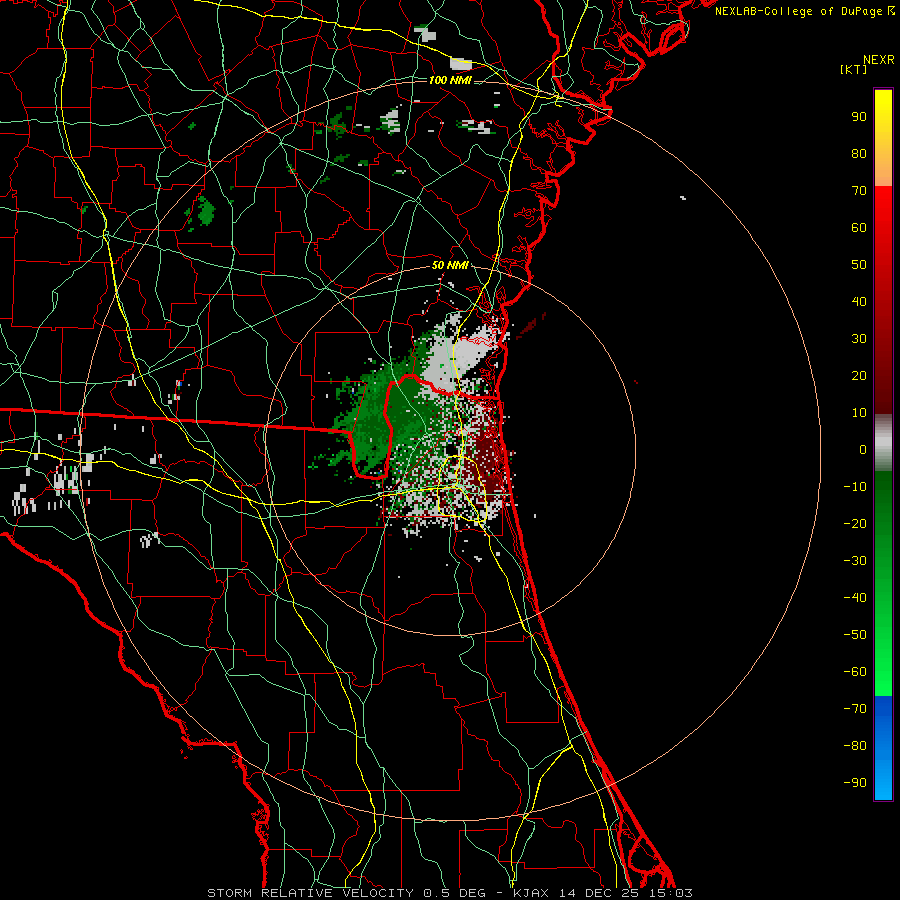
Task: Click the -10 value on the velocity scale
Action: [855, 487]
